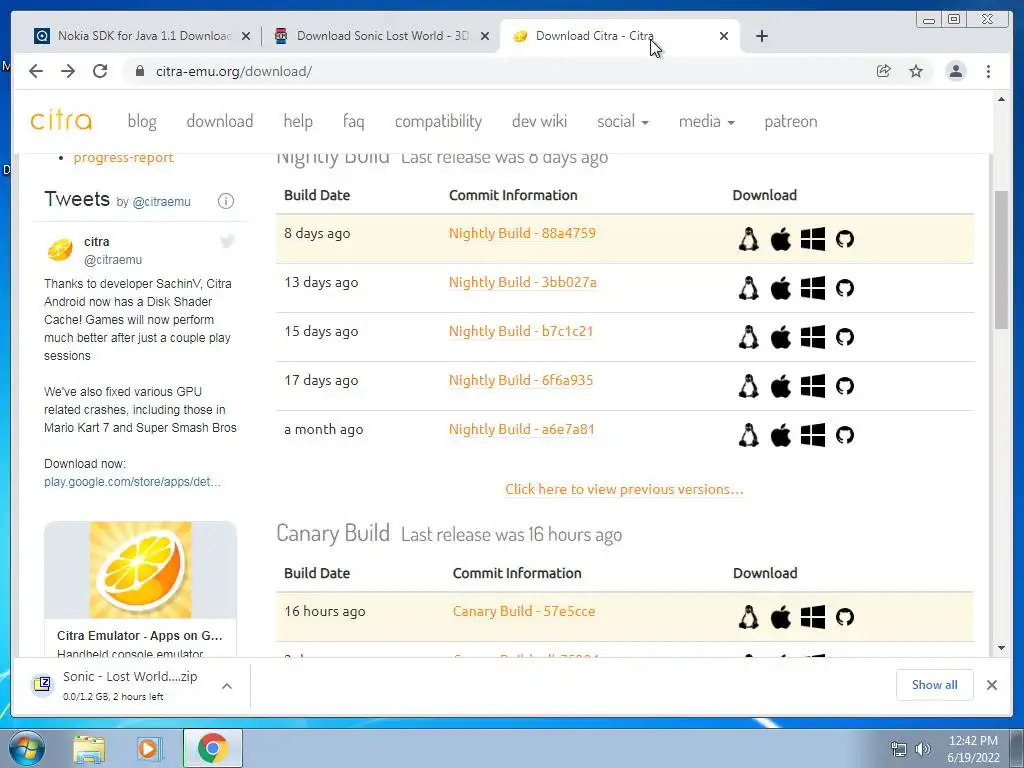Go back to previous page
This screenshot has height=768, width=1024.
(36, 71)
